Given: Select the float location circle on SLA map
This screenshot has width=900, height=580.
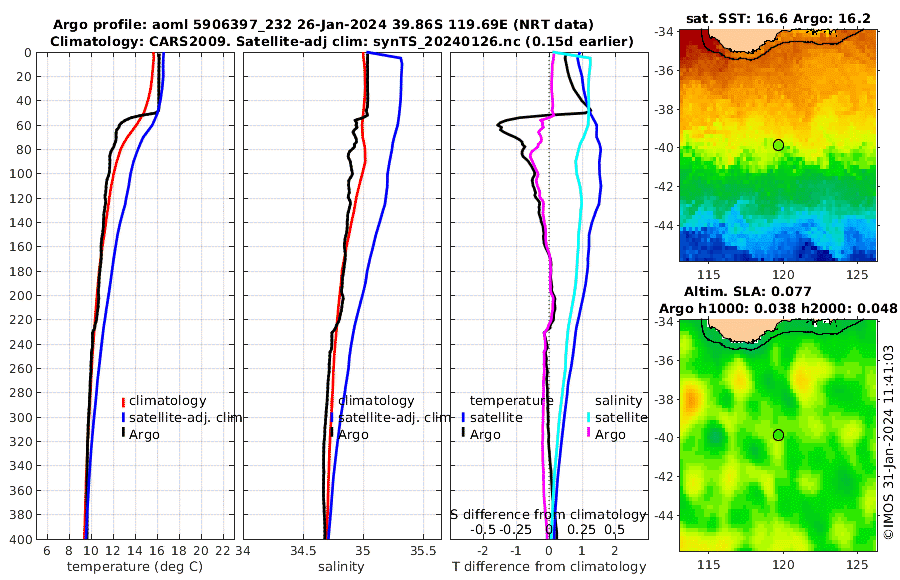Looking at the screenshot, I should [778, 435].
